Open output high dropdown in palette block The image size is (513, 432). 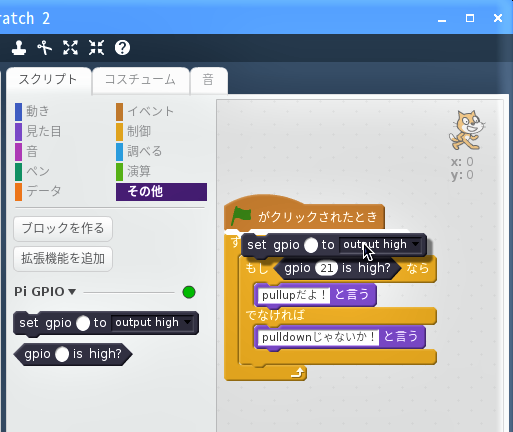152,323
